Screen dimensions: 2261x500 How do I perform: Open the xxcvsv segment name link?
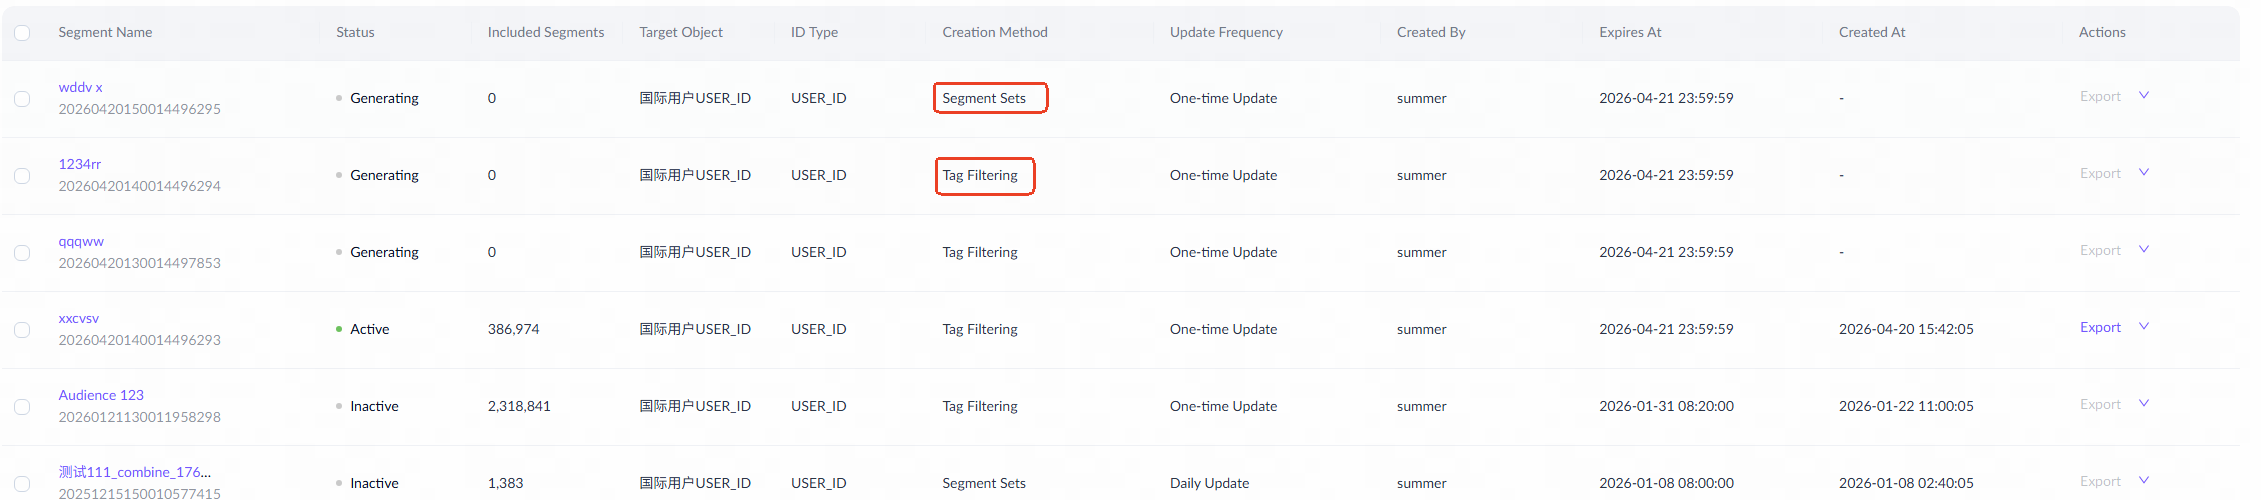coord(78,318)
